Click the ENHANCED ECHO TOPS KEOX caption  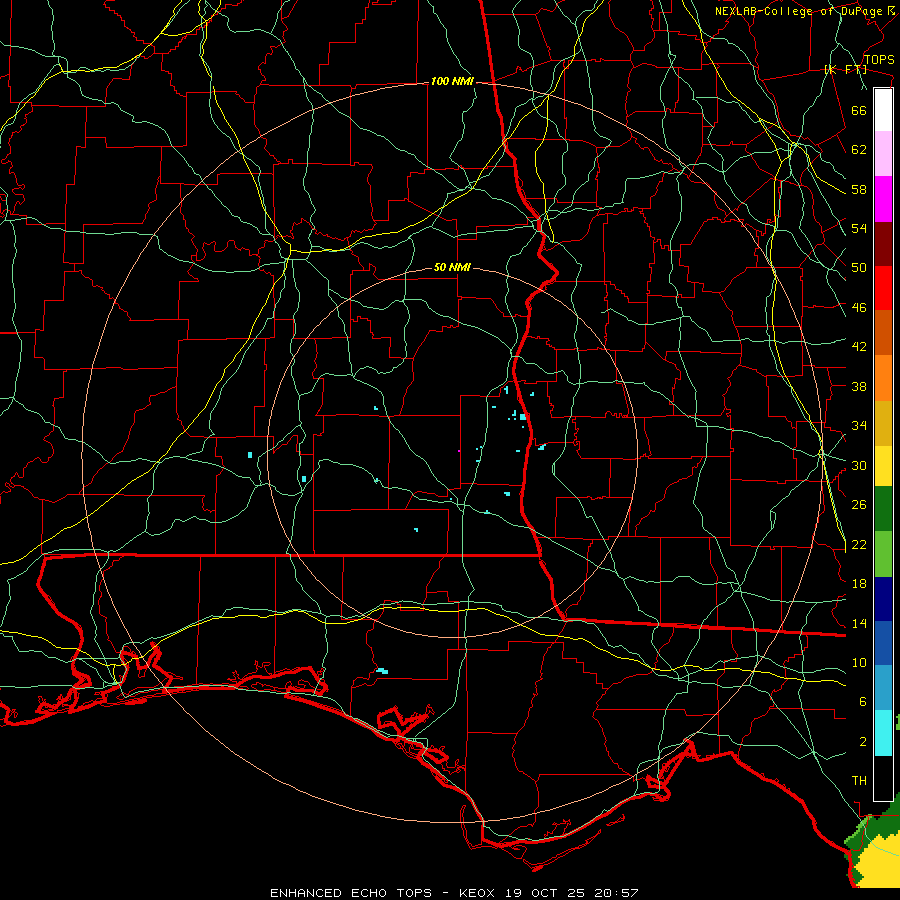click(454, 893)
